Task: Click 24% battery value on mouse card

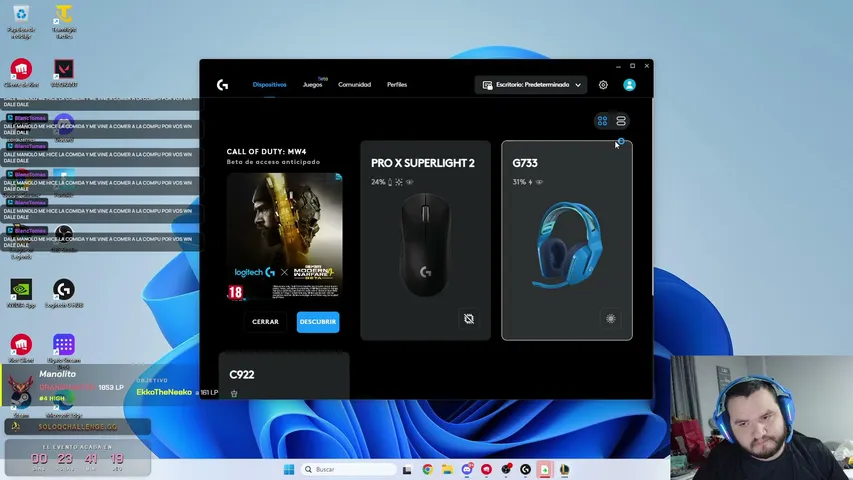Action: pos(378,182)
